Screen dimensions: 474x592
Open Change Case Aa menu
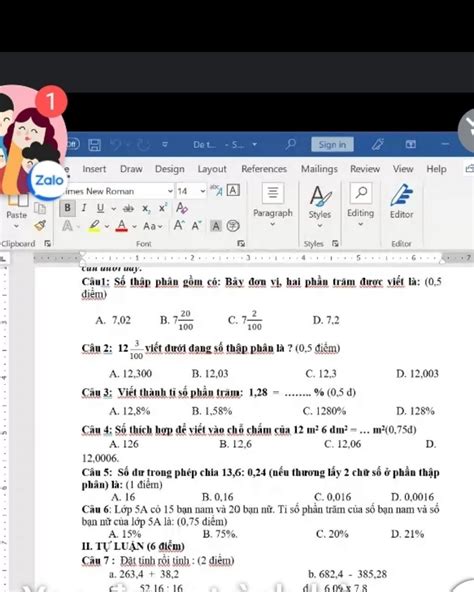coord(153,226)
